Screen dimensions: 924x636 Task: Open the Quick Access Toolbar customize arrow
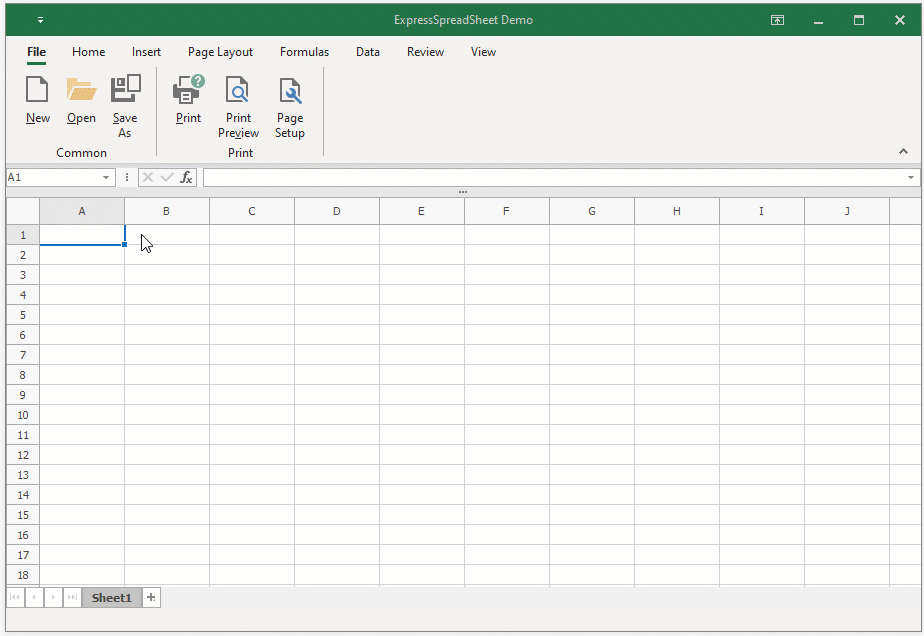[40, 20]
